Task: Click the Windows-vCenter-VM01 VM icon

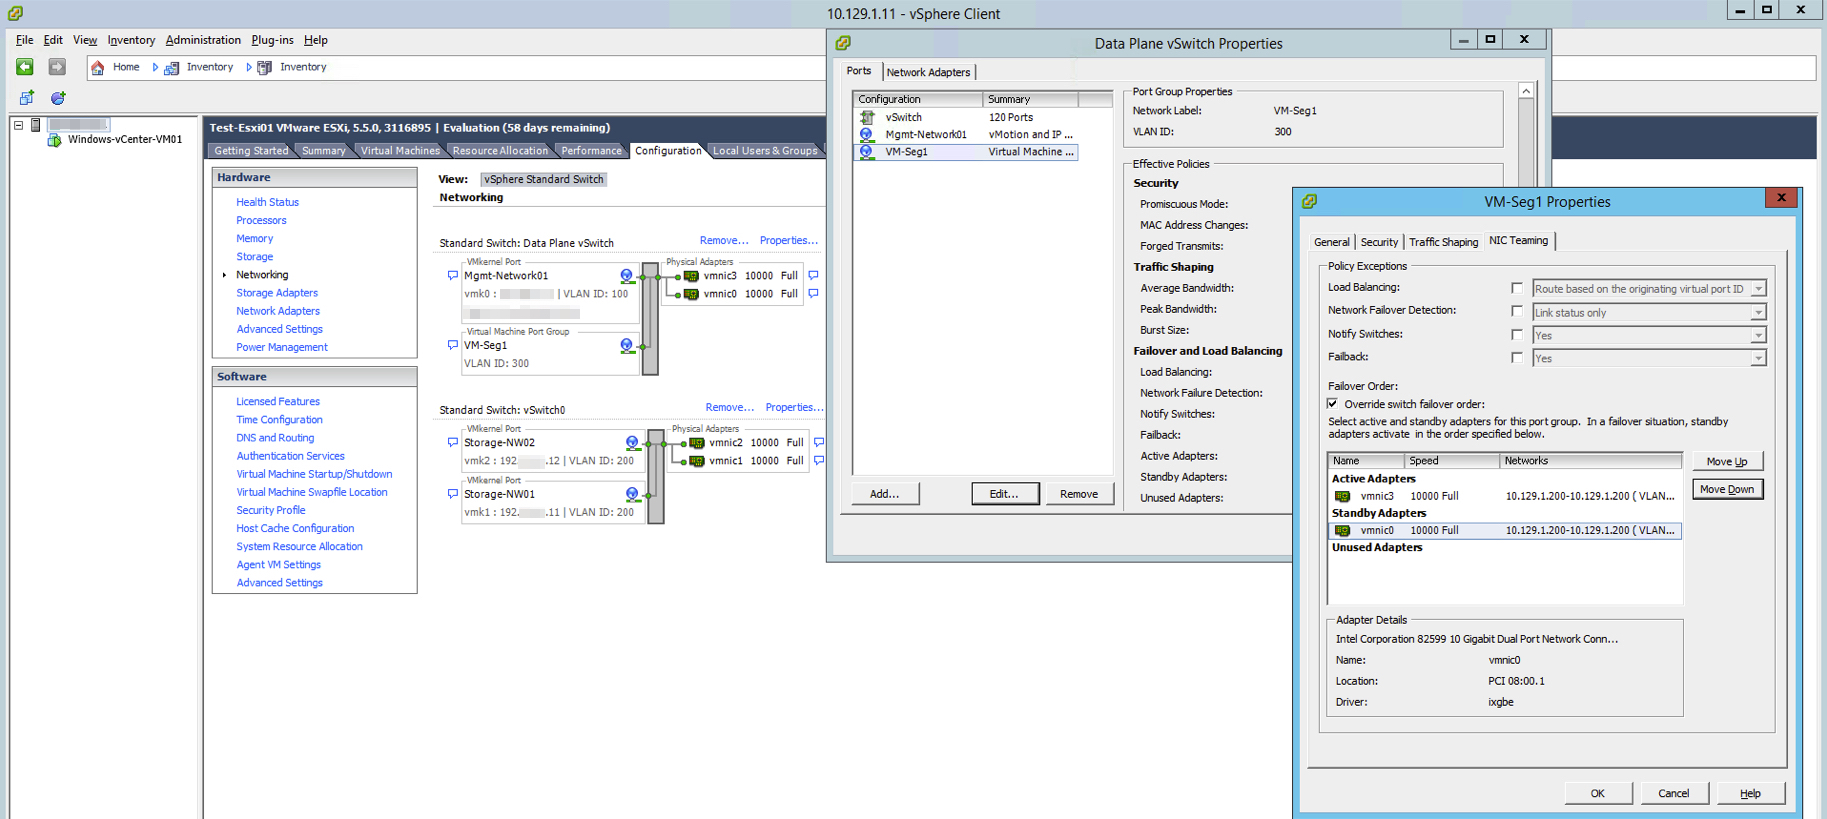Action: point(54,140)
